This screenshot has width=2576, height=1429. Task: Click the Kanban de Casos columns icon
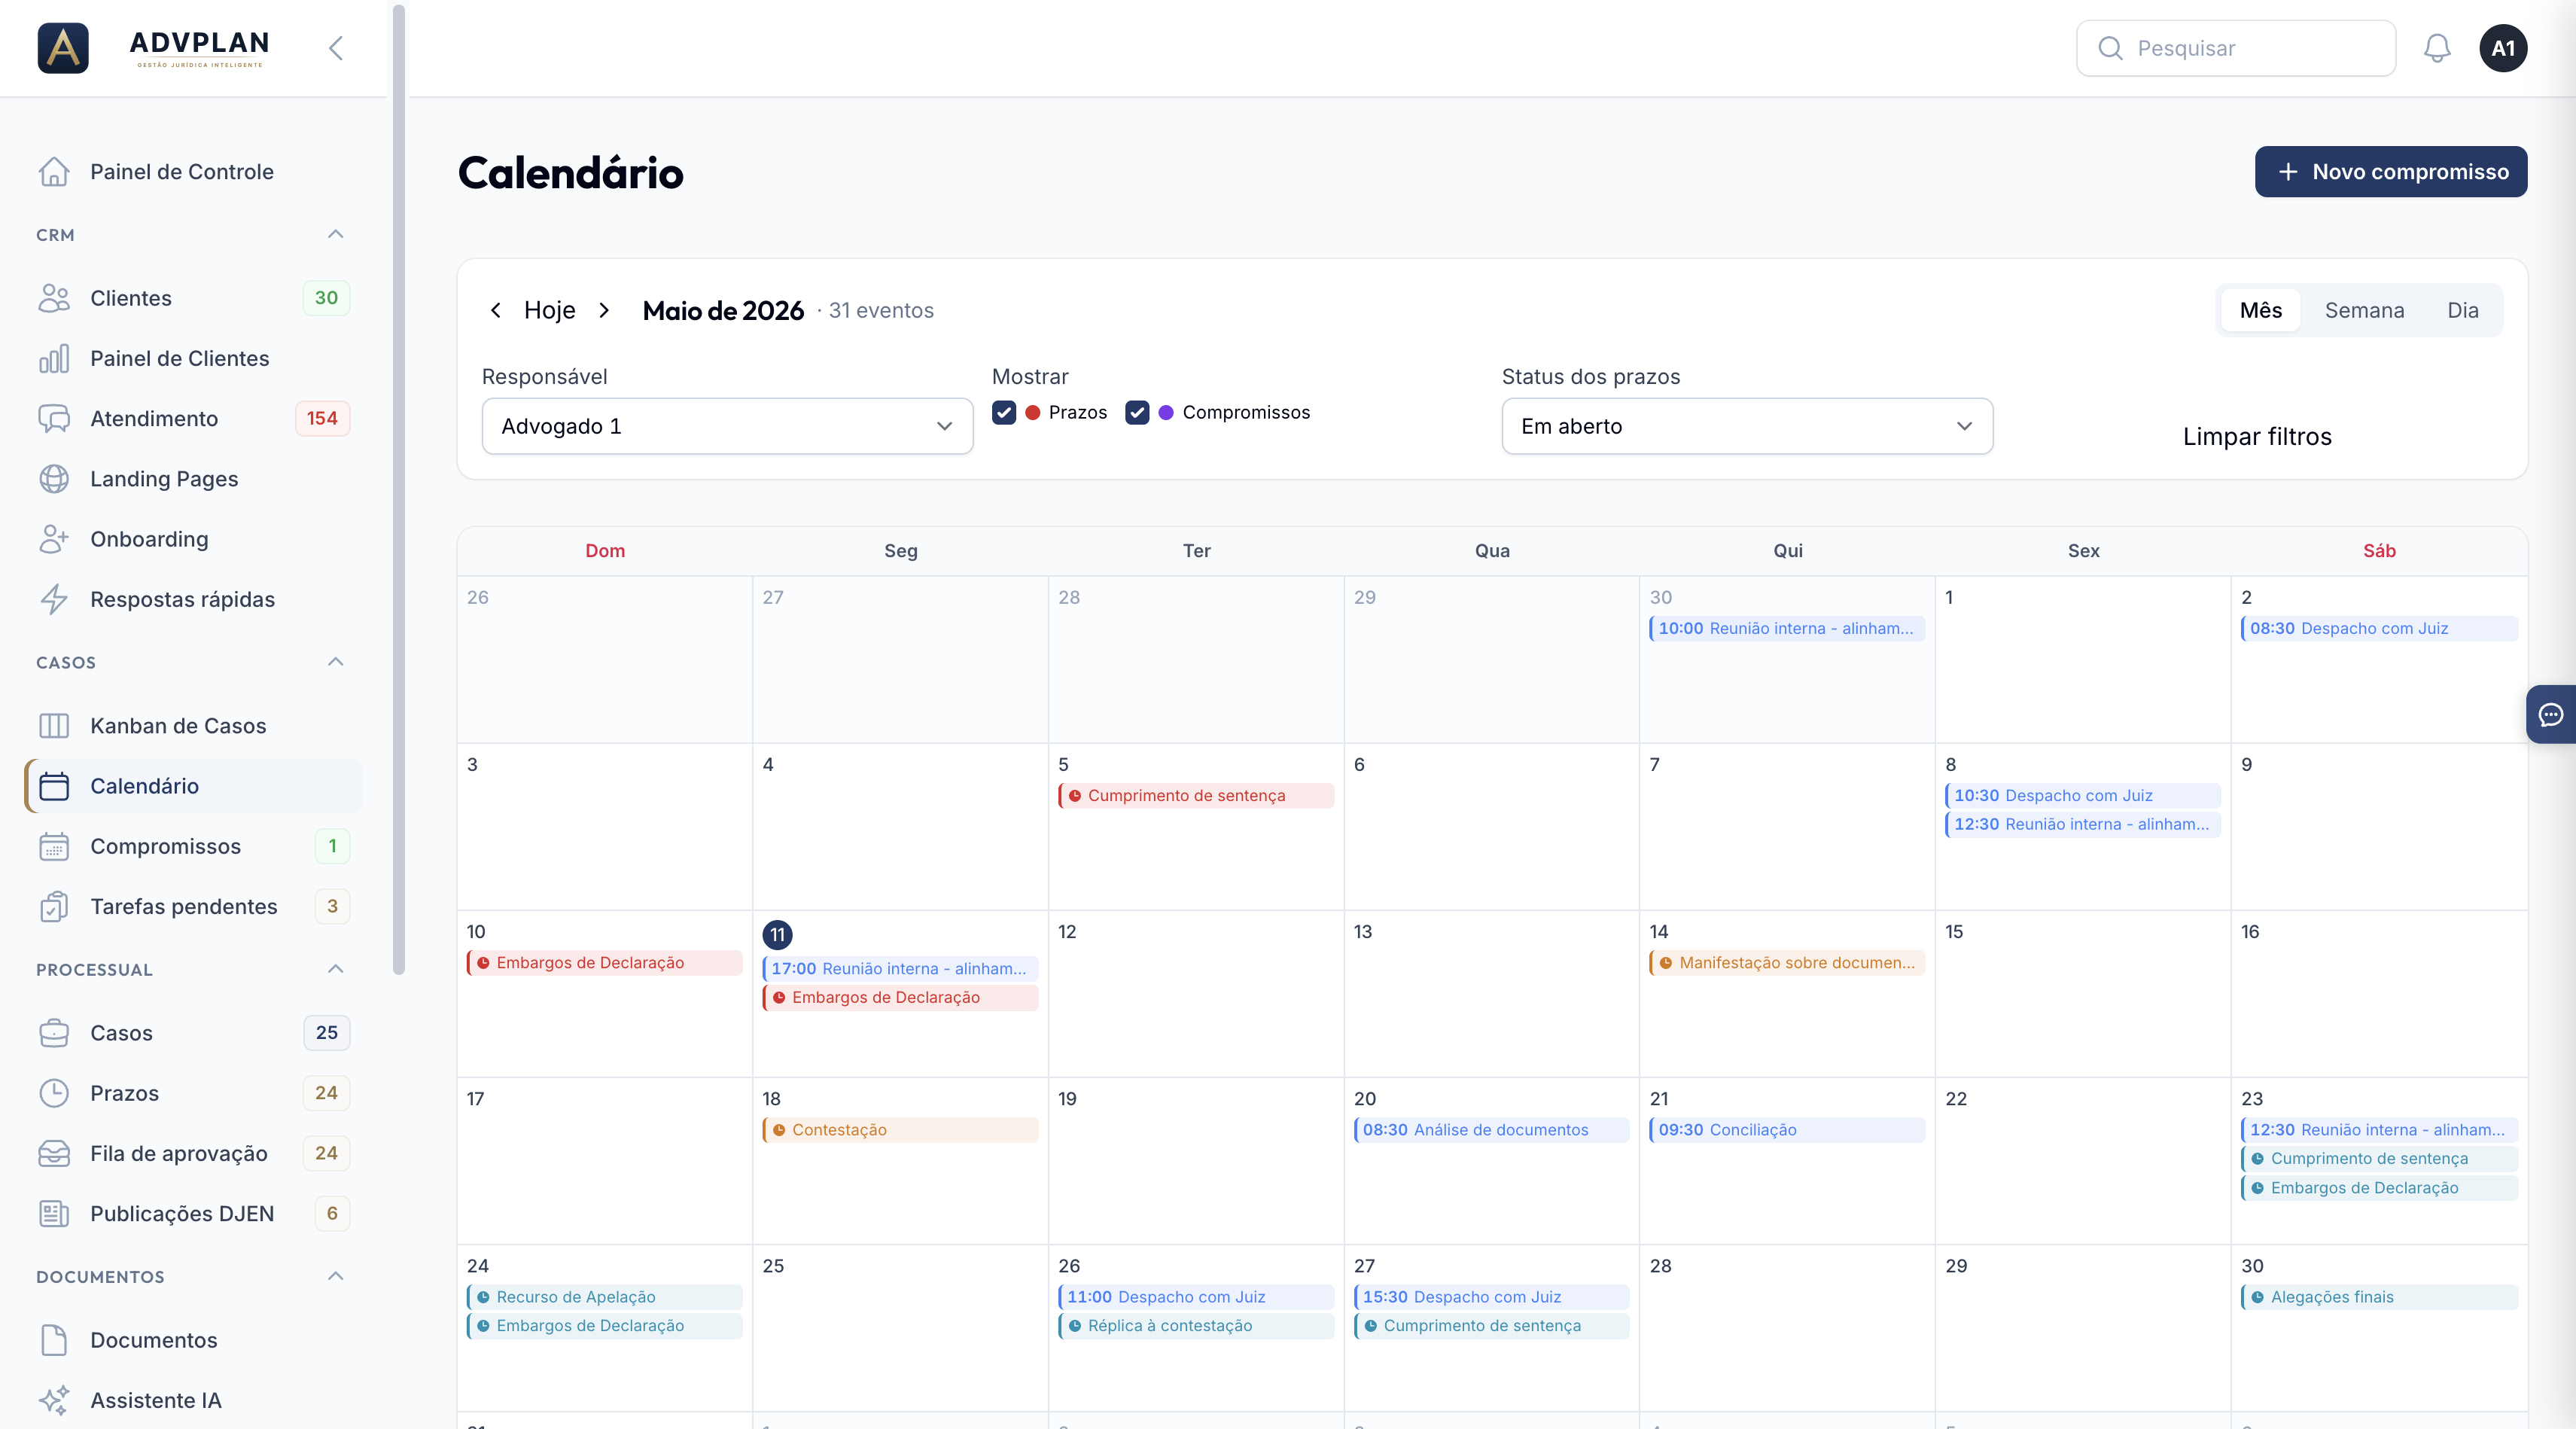(54, 726)
